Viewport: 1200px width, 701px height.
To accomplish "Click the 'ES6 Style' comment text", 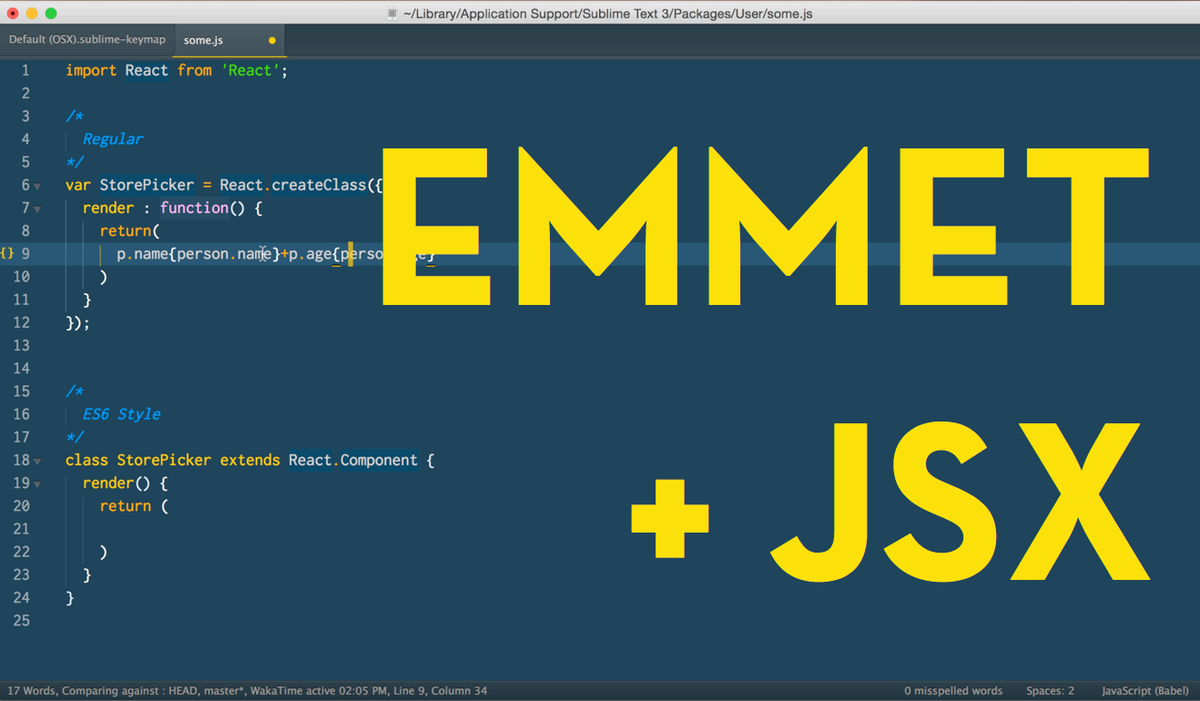I will 122,414.
